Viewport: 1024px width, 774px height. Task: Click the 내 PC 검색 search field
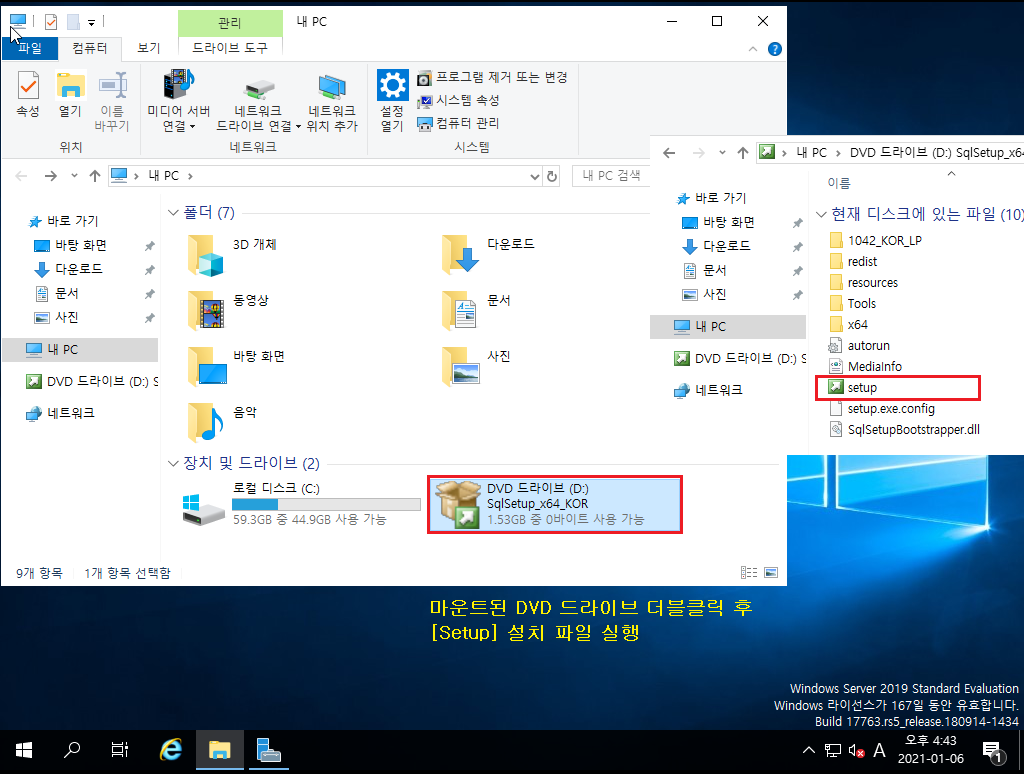pos(611,176)
